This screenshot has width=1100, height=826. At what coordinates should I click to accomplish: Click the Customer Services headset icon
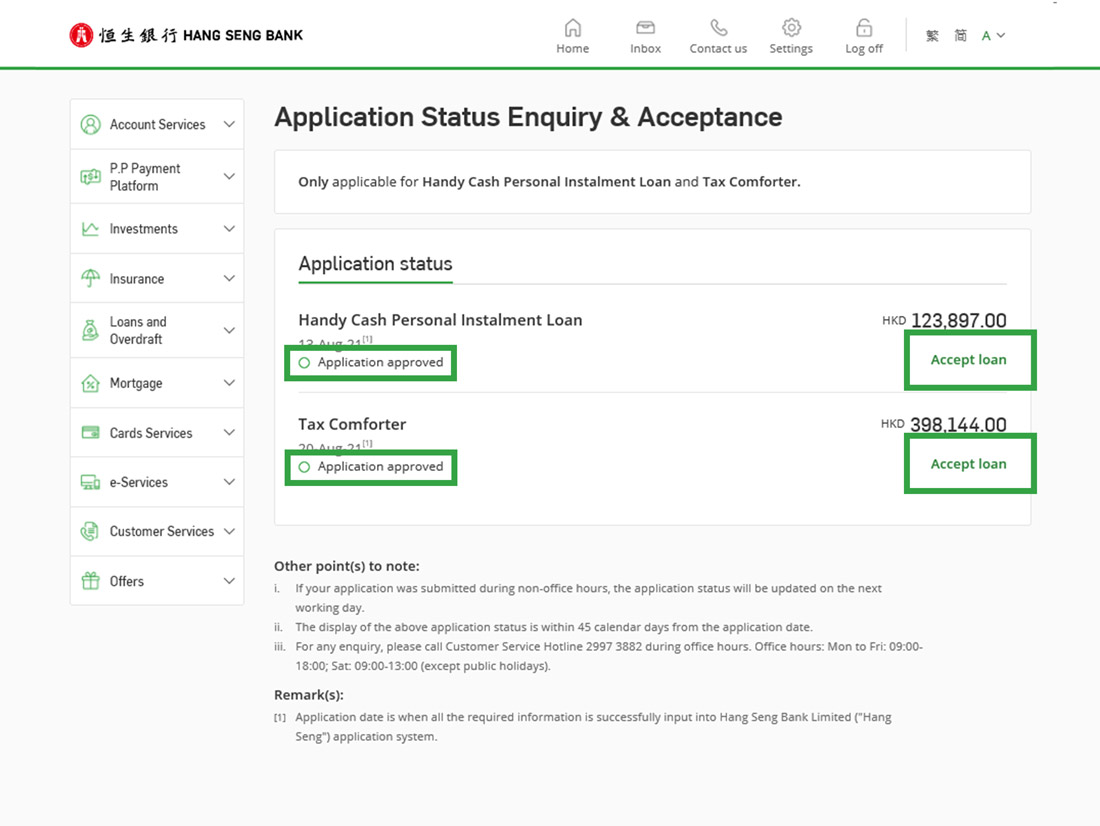pyautogui.click(x=90, y=531)
